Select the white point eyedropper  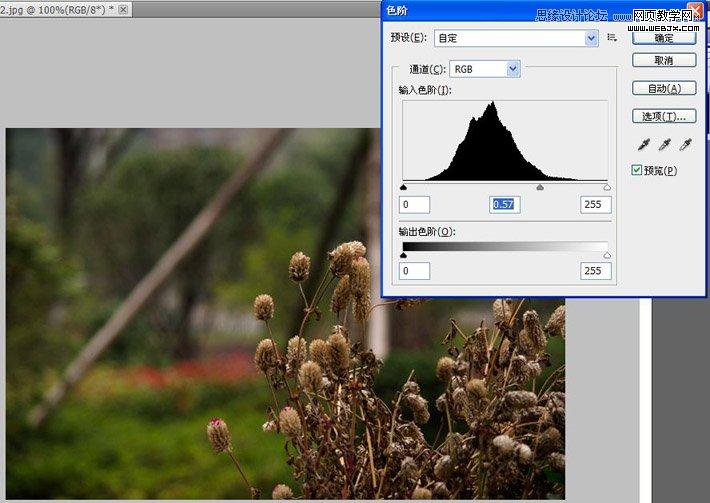click(x=686, y=145)
